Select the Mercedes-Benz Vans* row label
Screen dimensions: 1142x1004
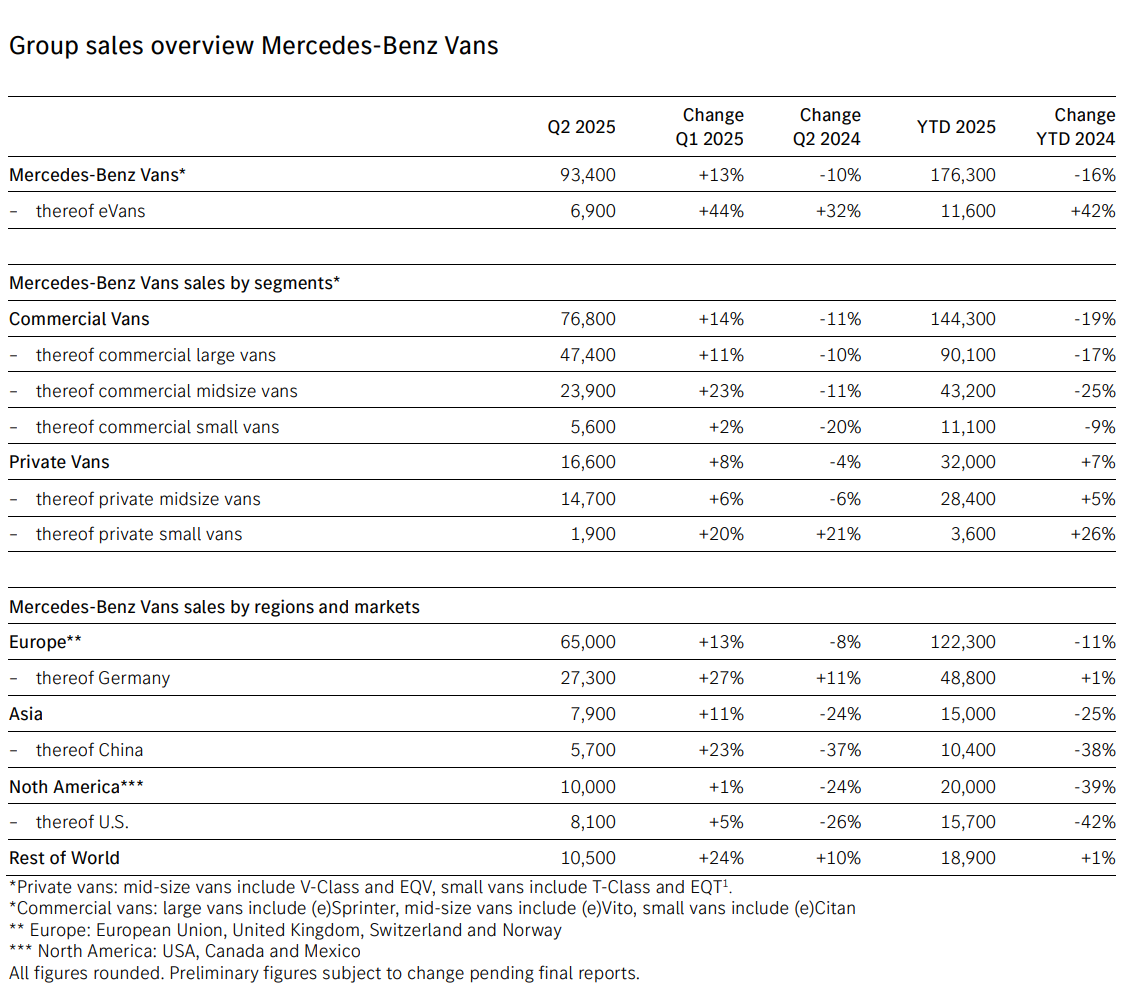(x=98, y=175)
